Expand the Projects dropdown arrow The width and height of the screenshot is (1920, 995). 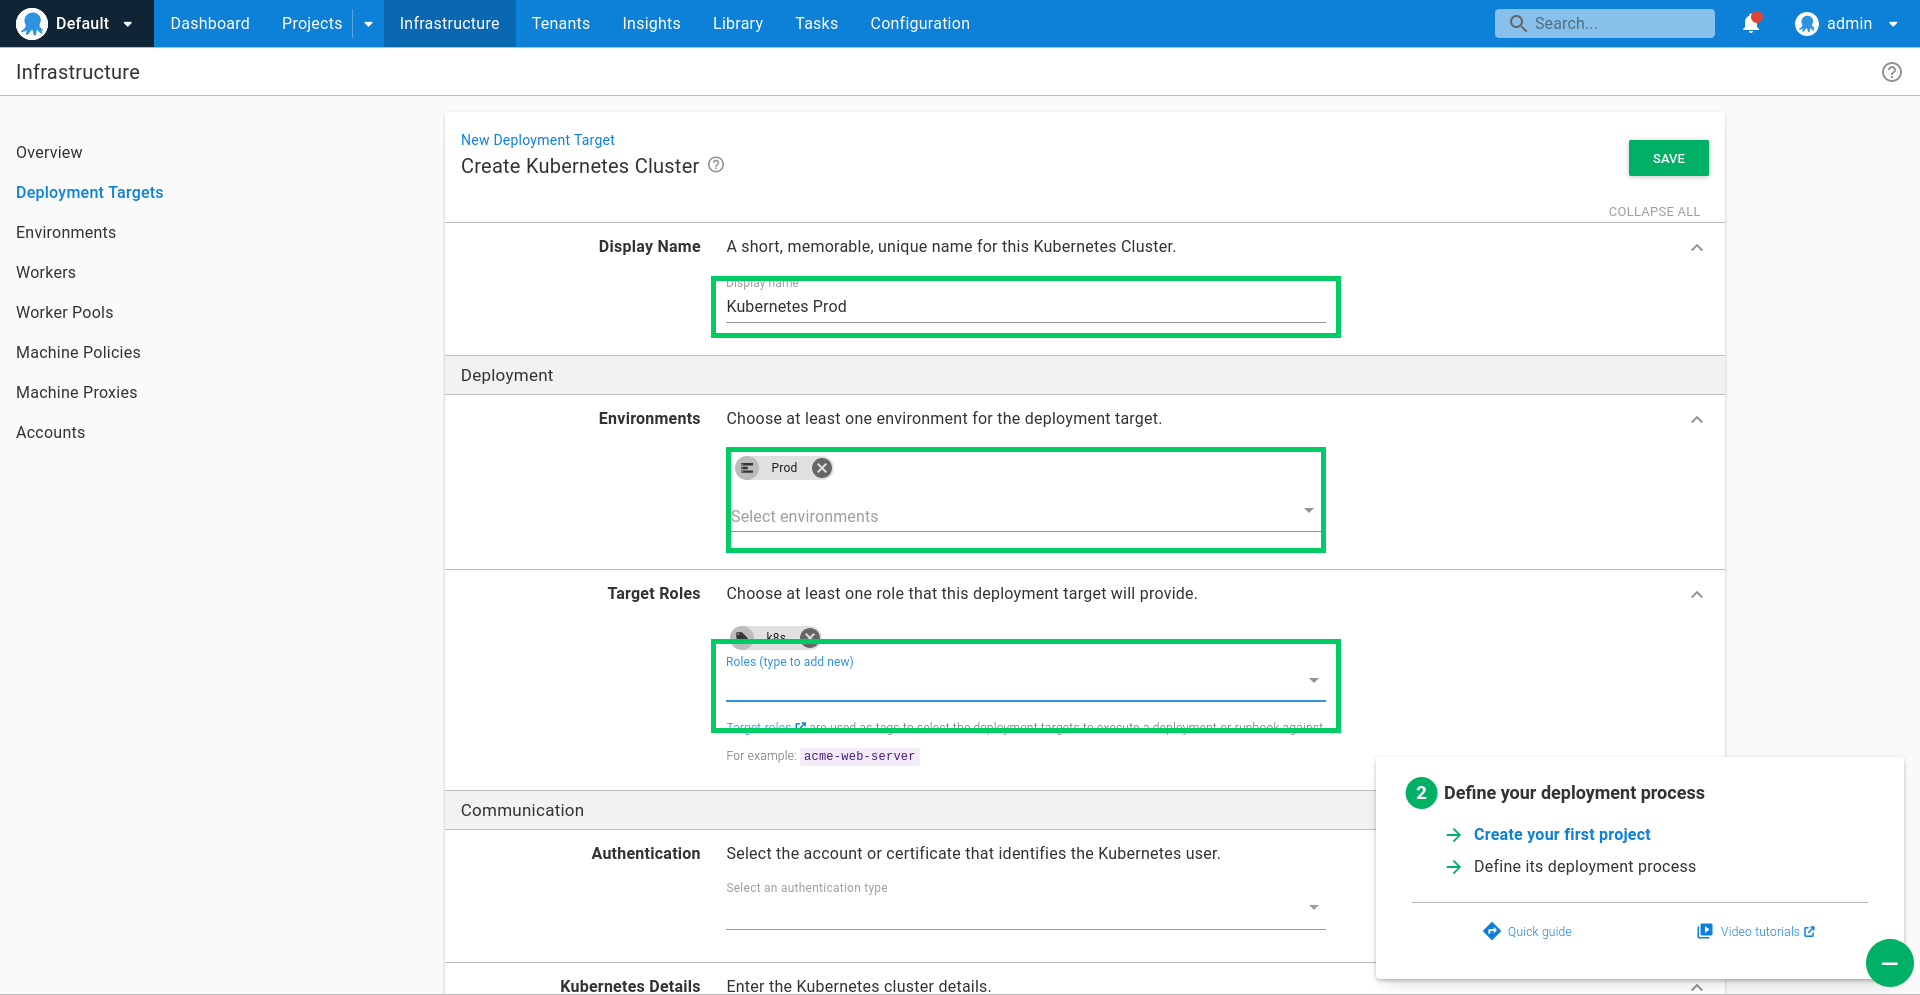pyautogui.click(x=368, y=24)
